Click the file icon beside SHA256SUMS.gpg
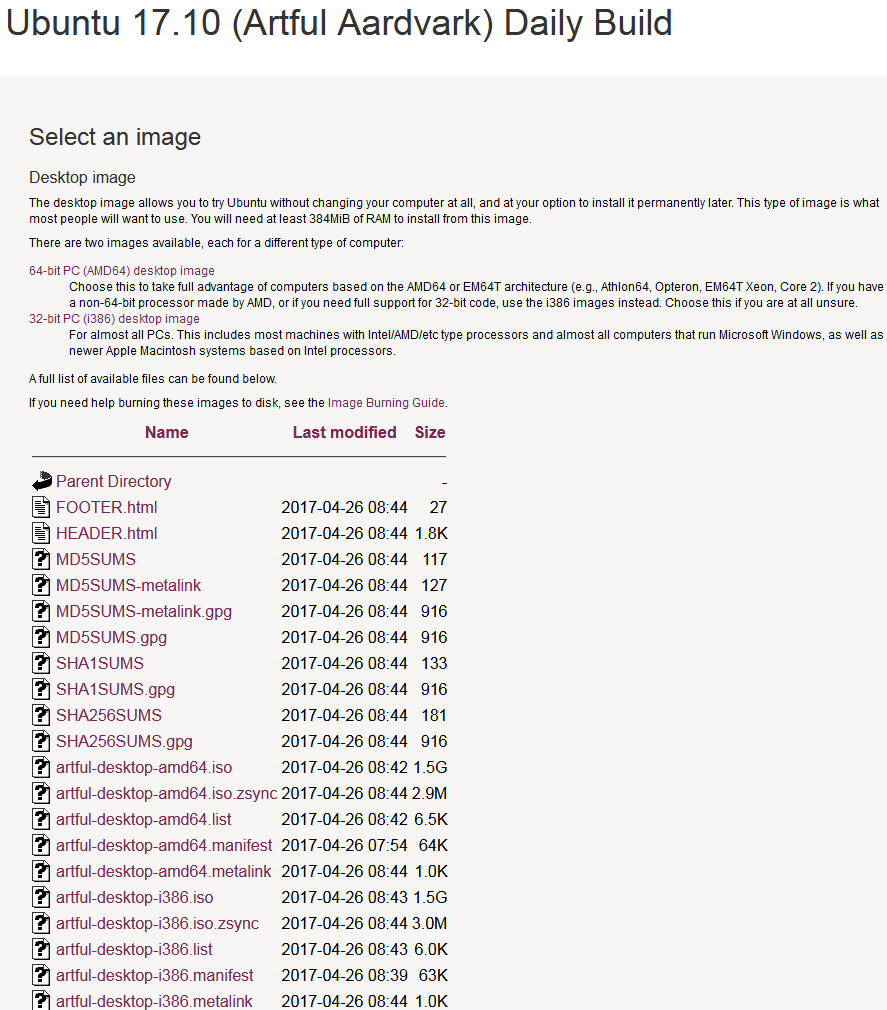The image size is (887, 1010). pos(41,741)
